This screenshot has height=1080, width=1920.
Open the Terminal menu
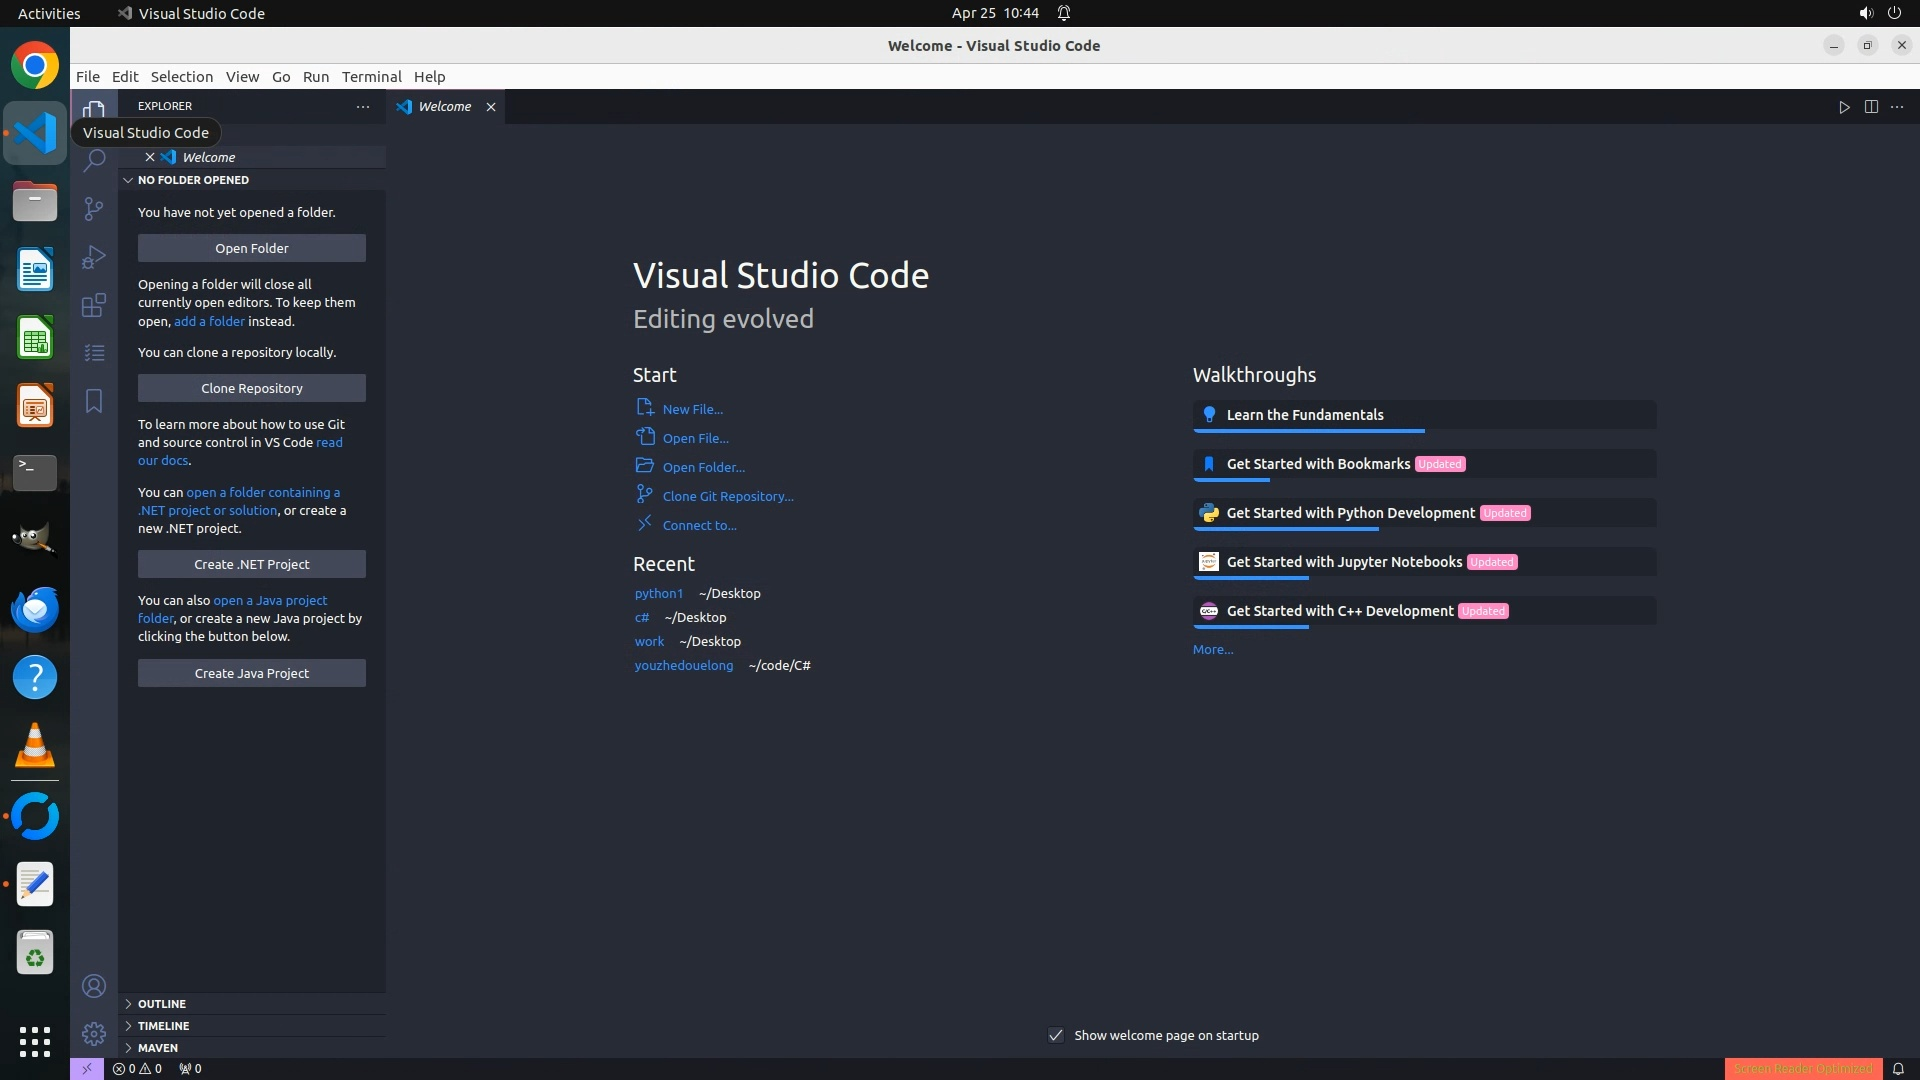click(371, 76)
